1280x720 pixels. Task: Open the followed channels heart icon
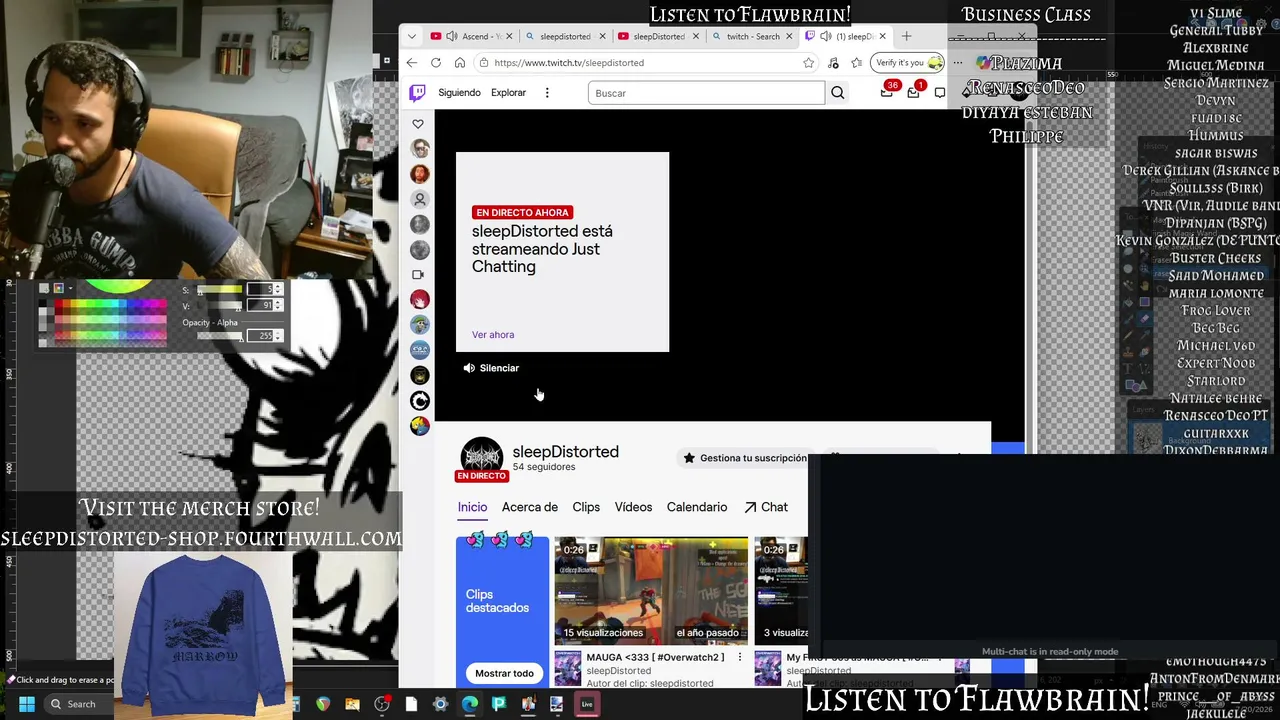tap(418, 124)
